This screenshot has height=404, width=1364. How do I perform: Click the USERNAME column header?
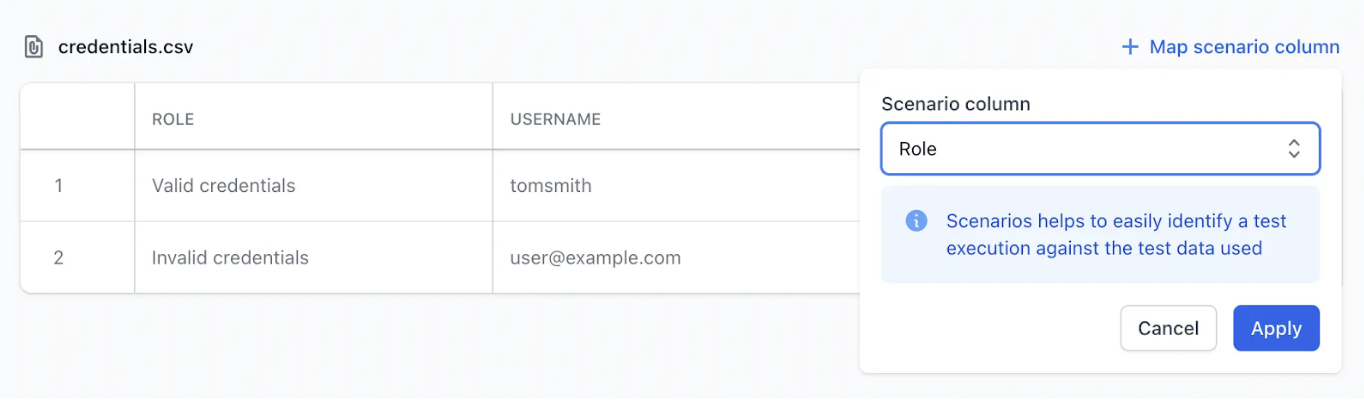point(555,119)
